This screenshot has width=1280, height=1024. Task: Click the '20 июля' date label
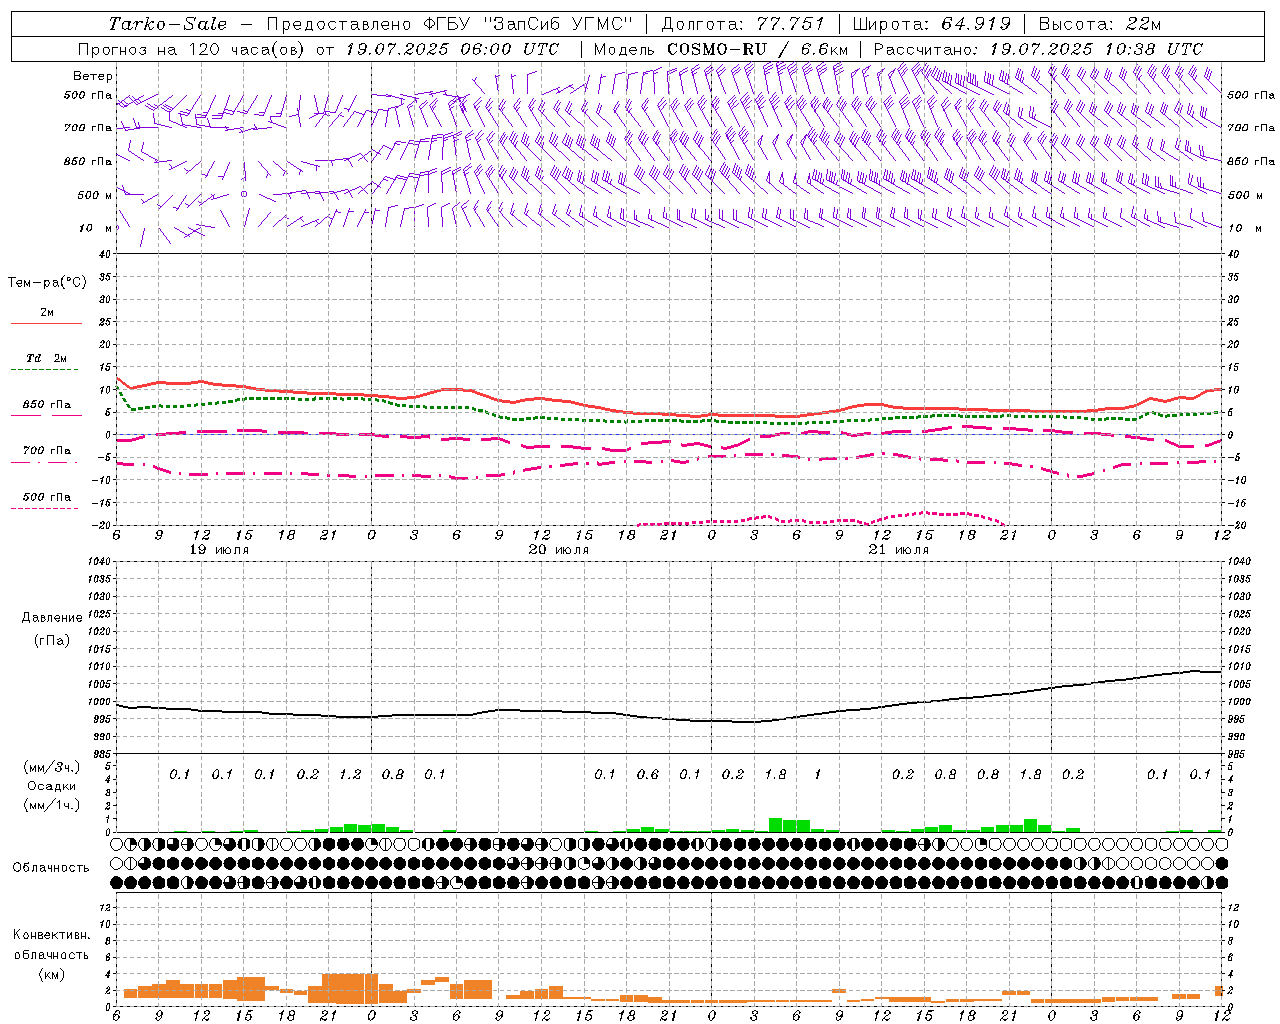click(558, 550)
